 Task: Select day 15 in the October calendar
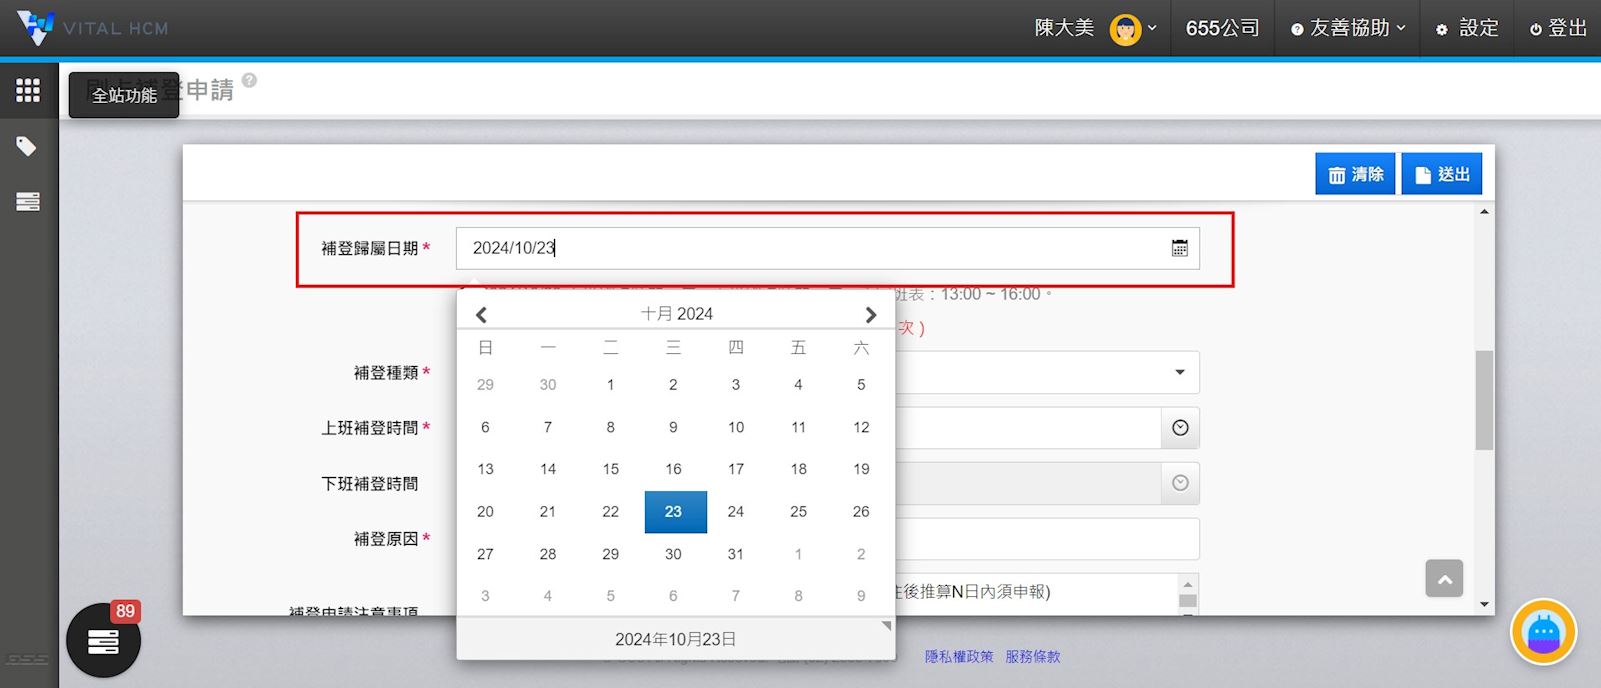[x=610, y=469]
